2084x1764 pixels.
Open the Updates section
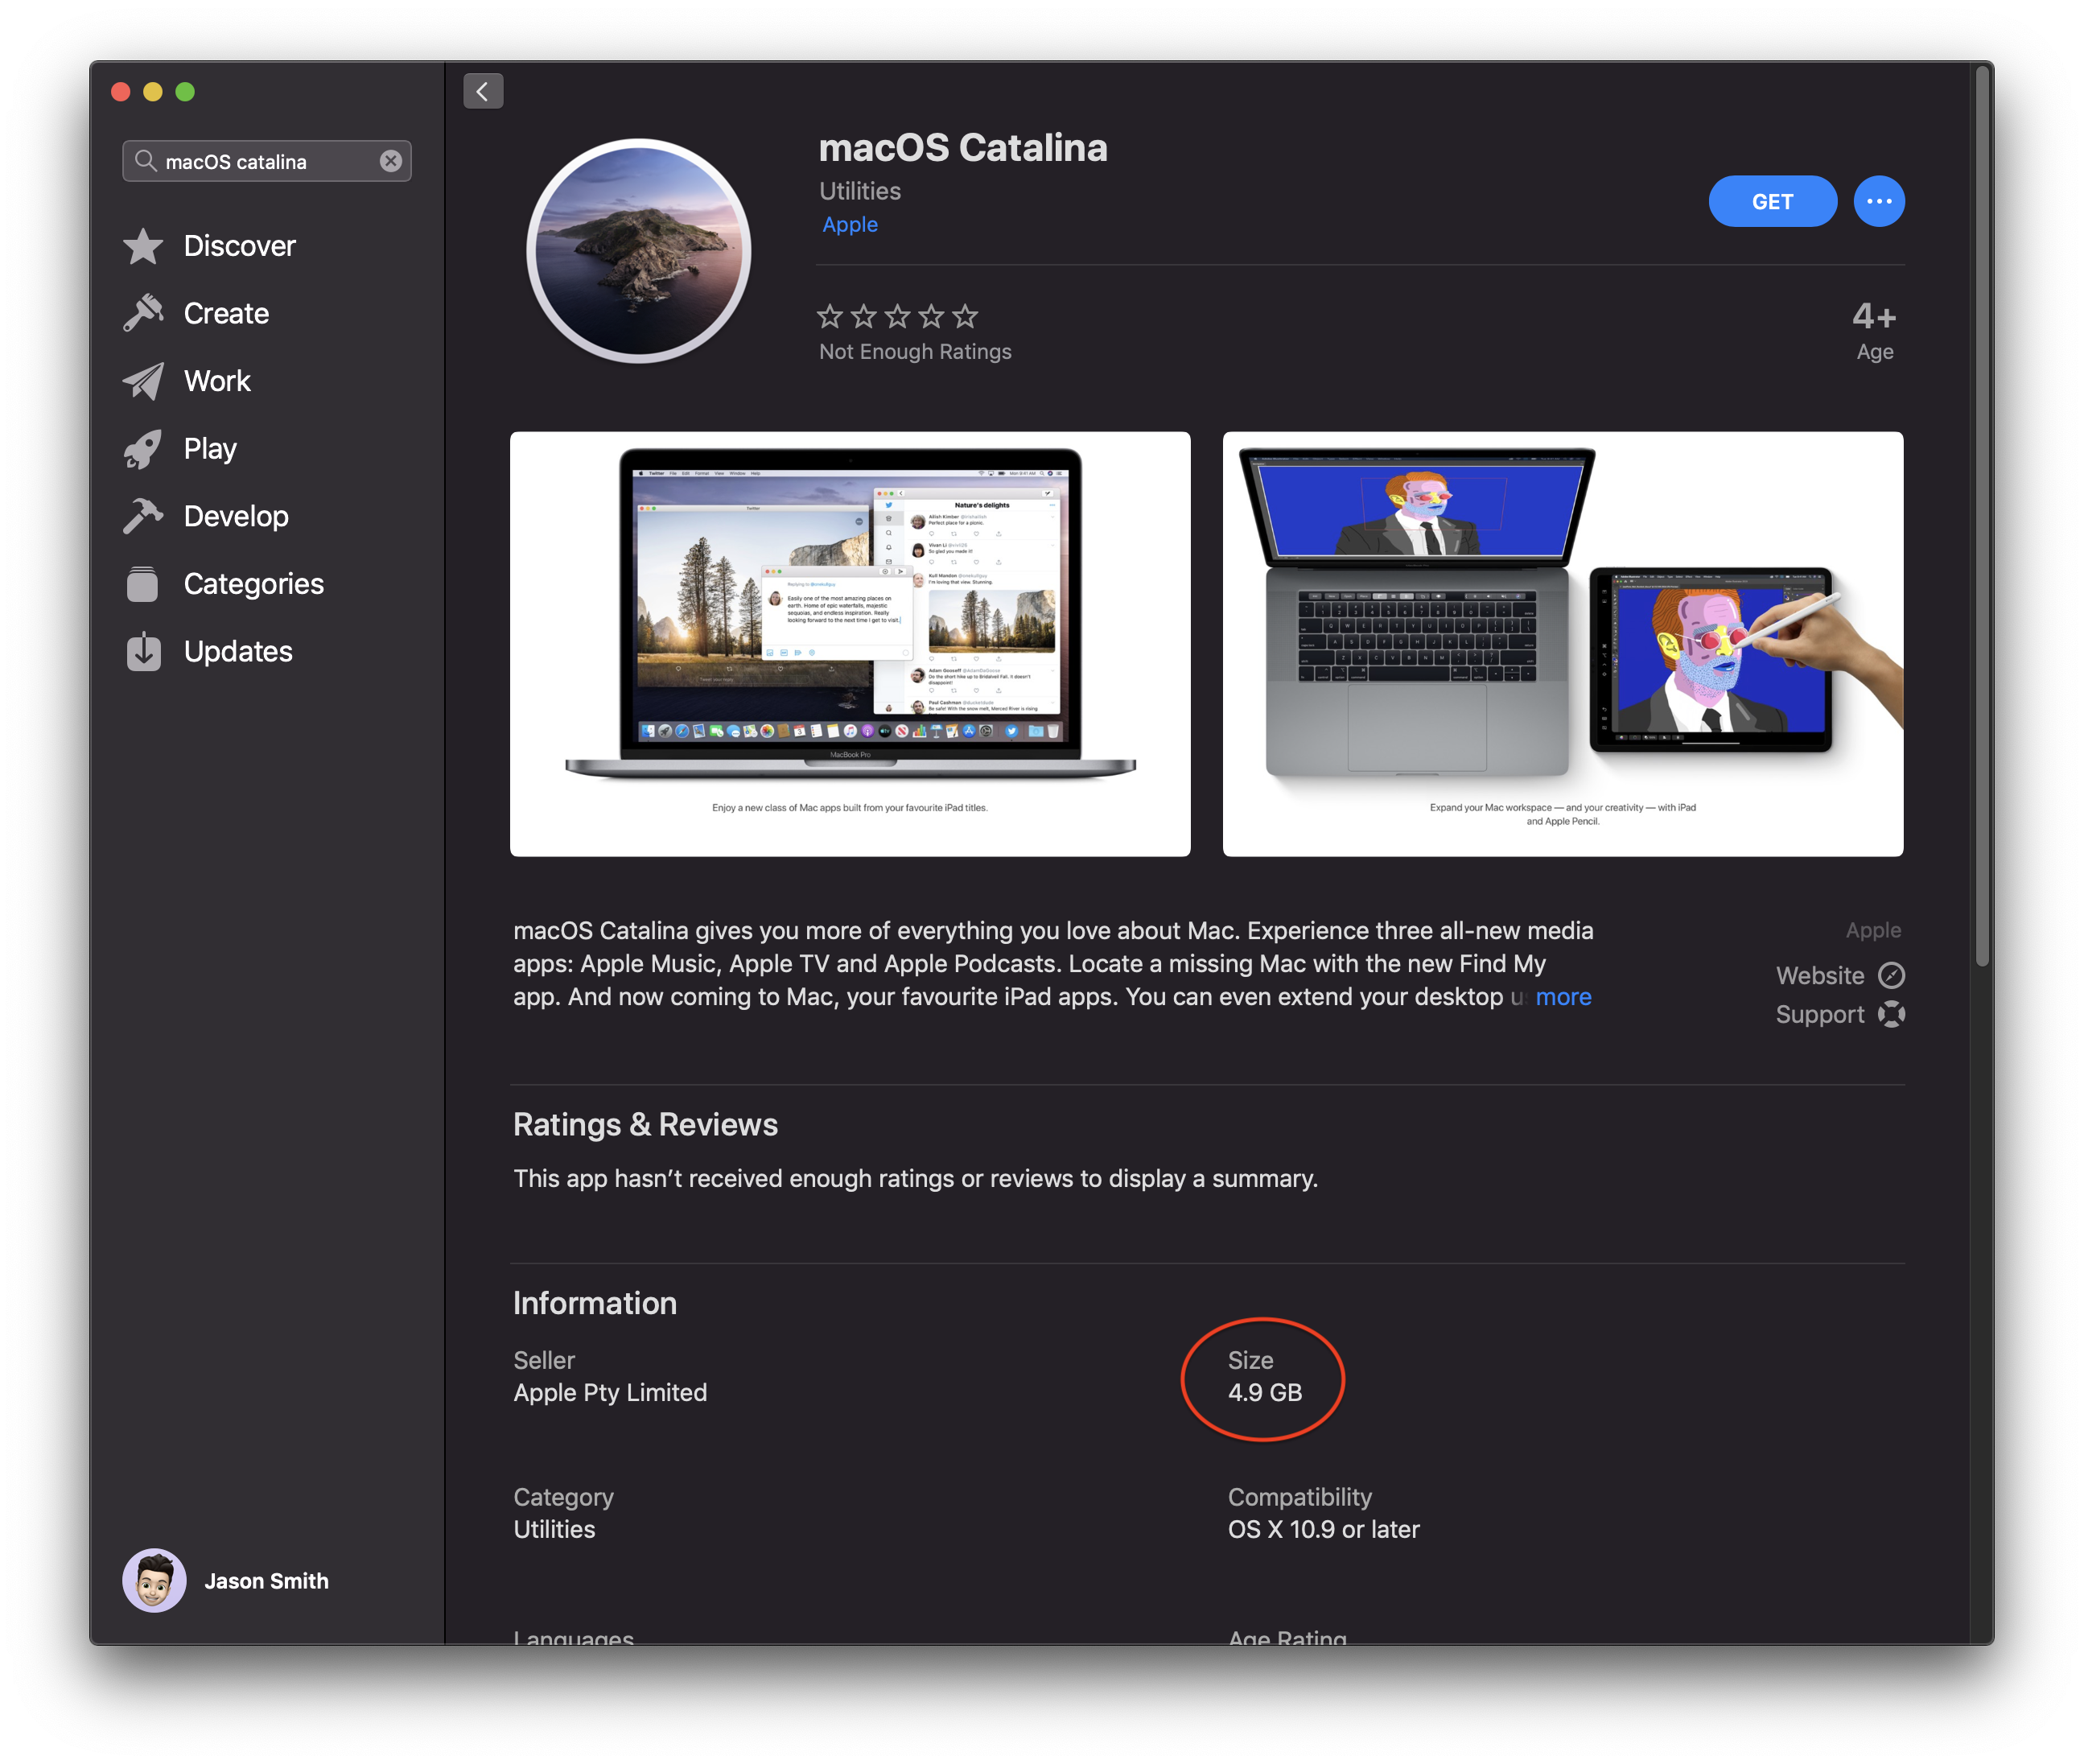coord(238,651)
